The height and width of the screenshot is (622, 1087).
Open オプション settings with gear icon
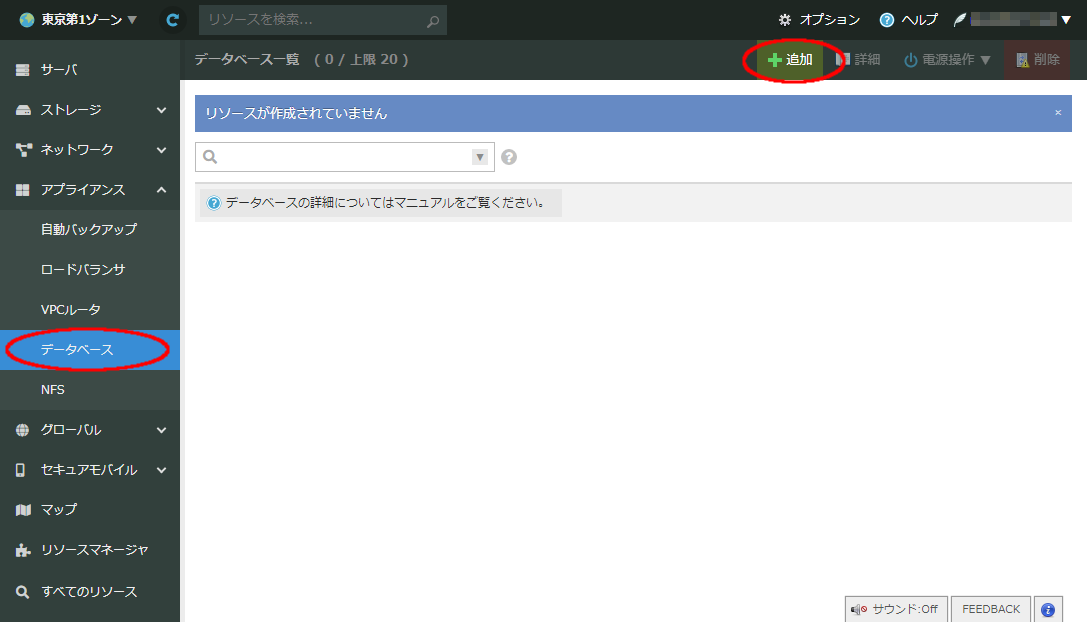[x=819, y=20]
